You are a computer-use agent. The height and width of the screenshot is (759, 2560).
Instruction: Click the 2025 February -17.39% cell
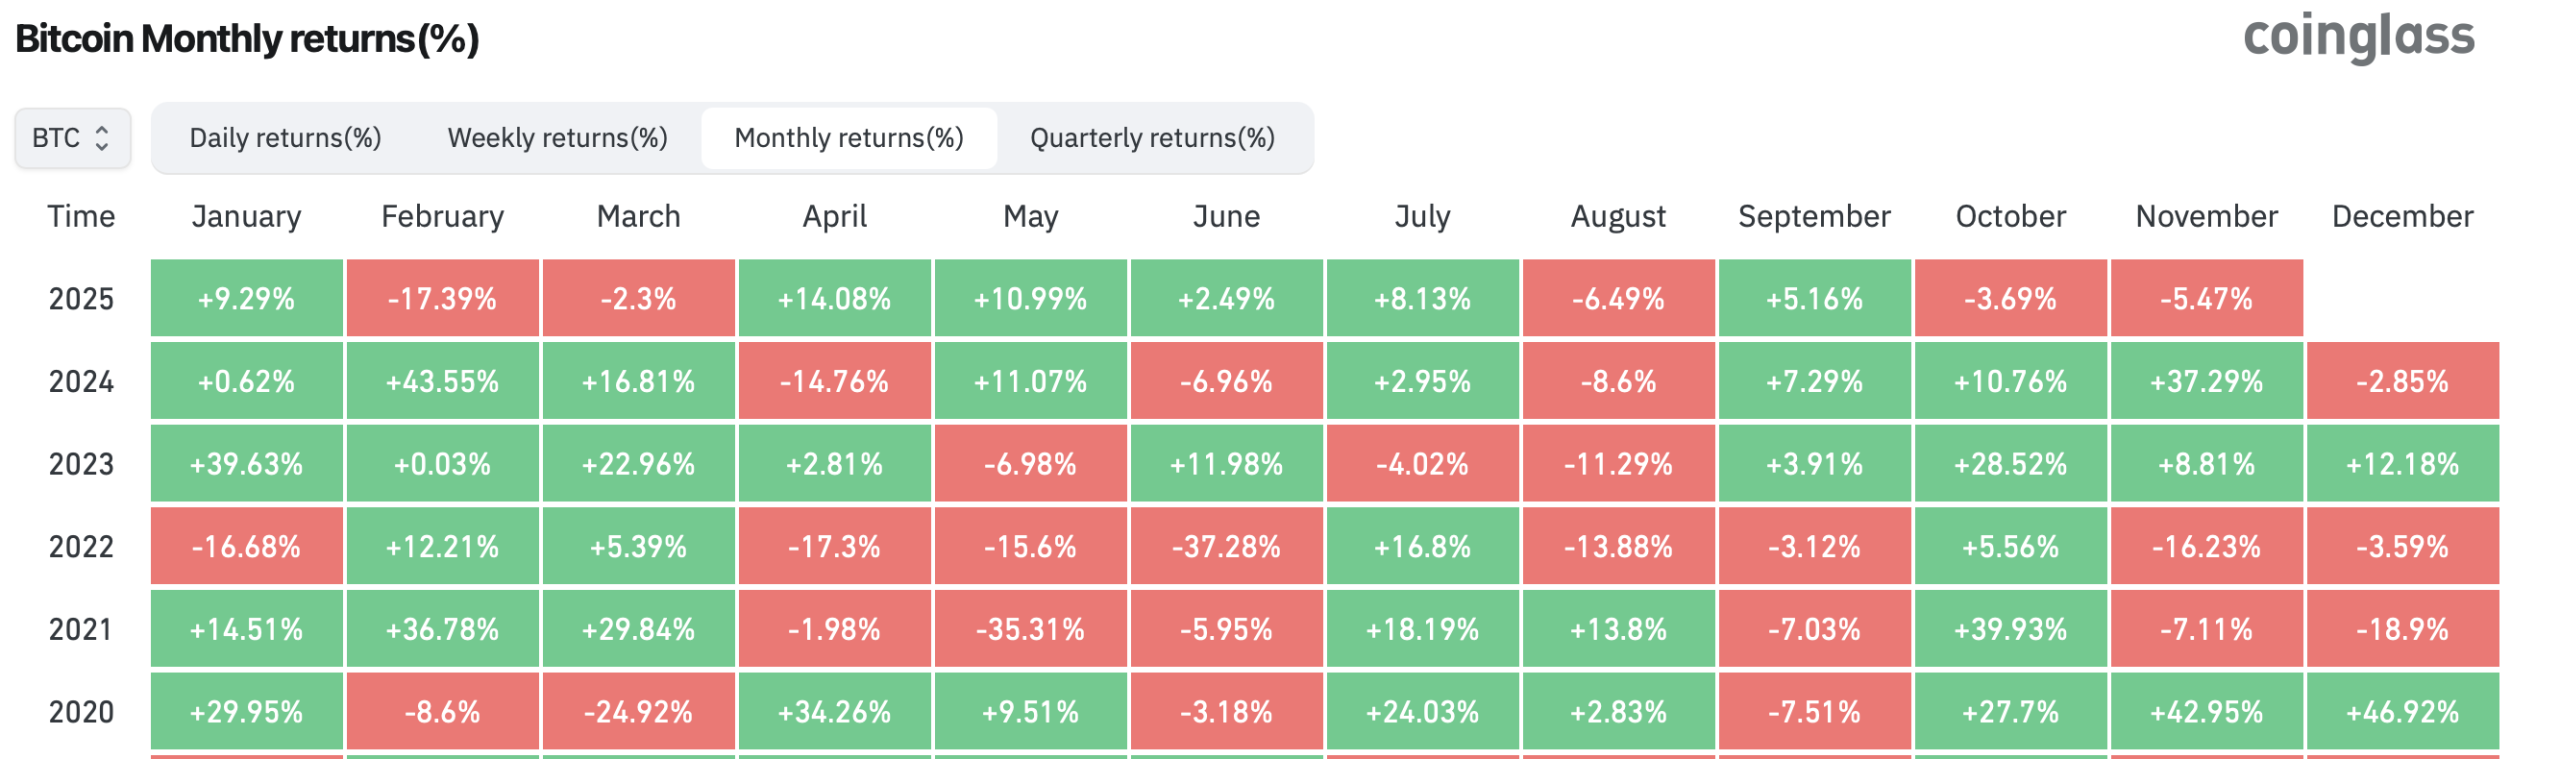click(442, 299)
